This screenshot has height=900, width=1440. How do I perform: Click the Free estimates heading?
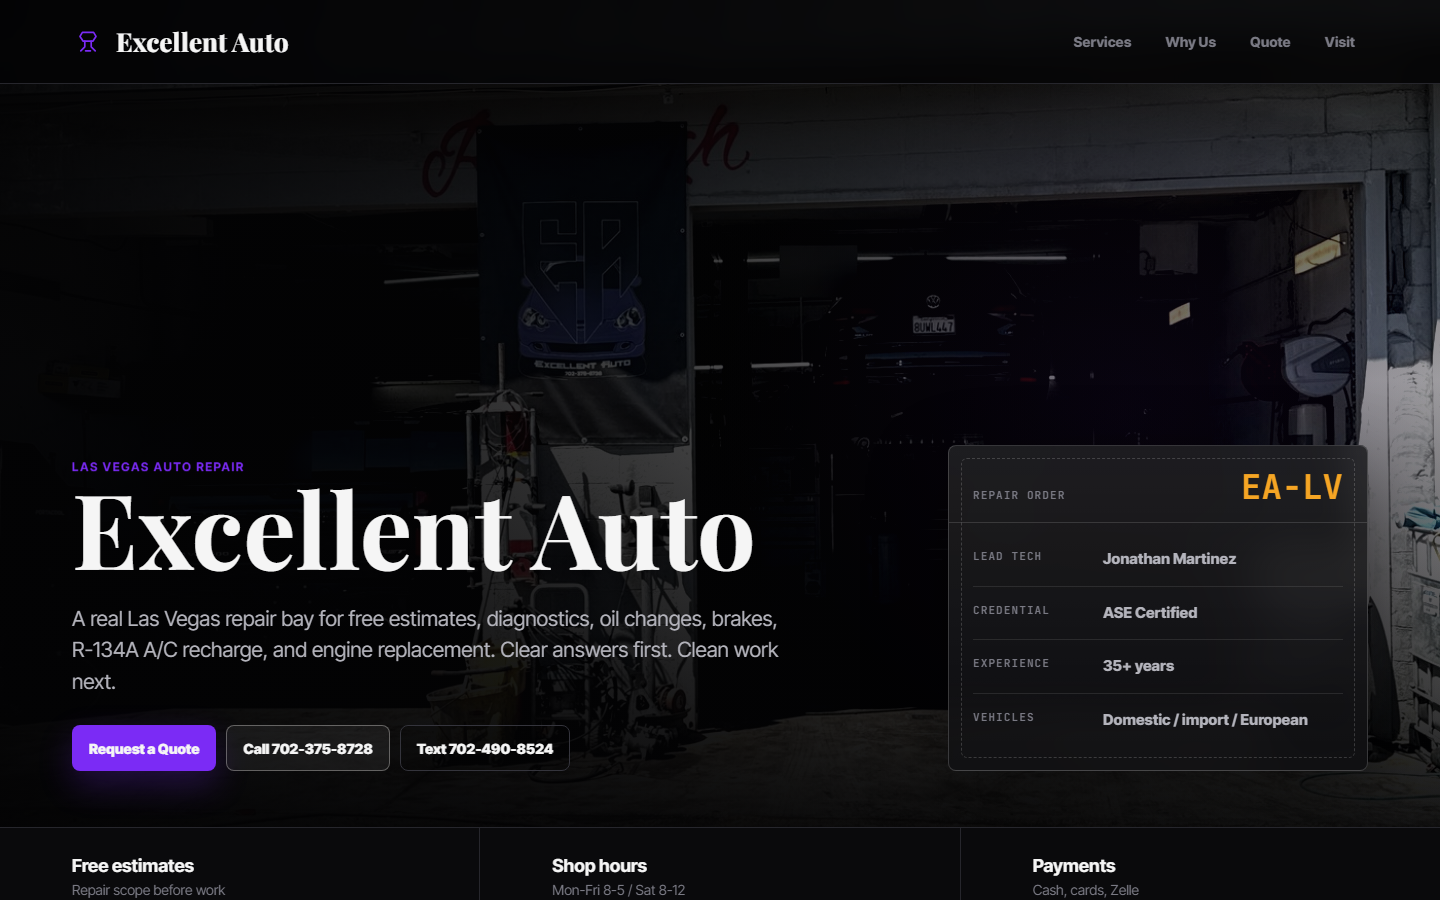[133, 865]
